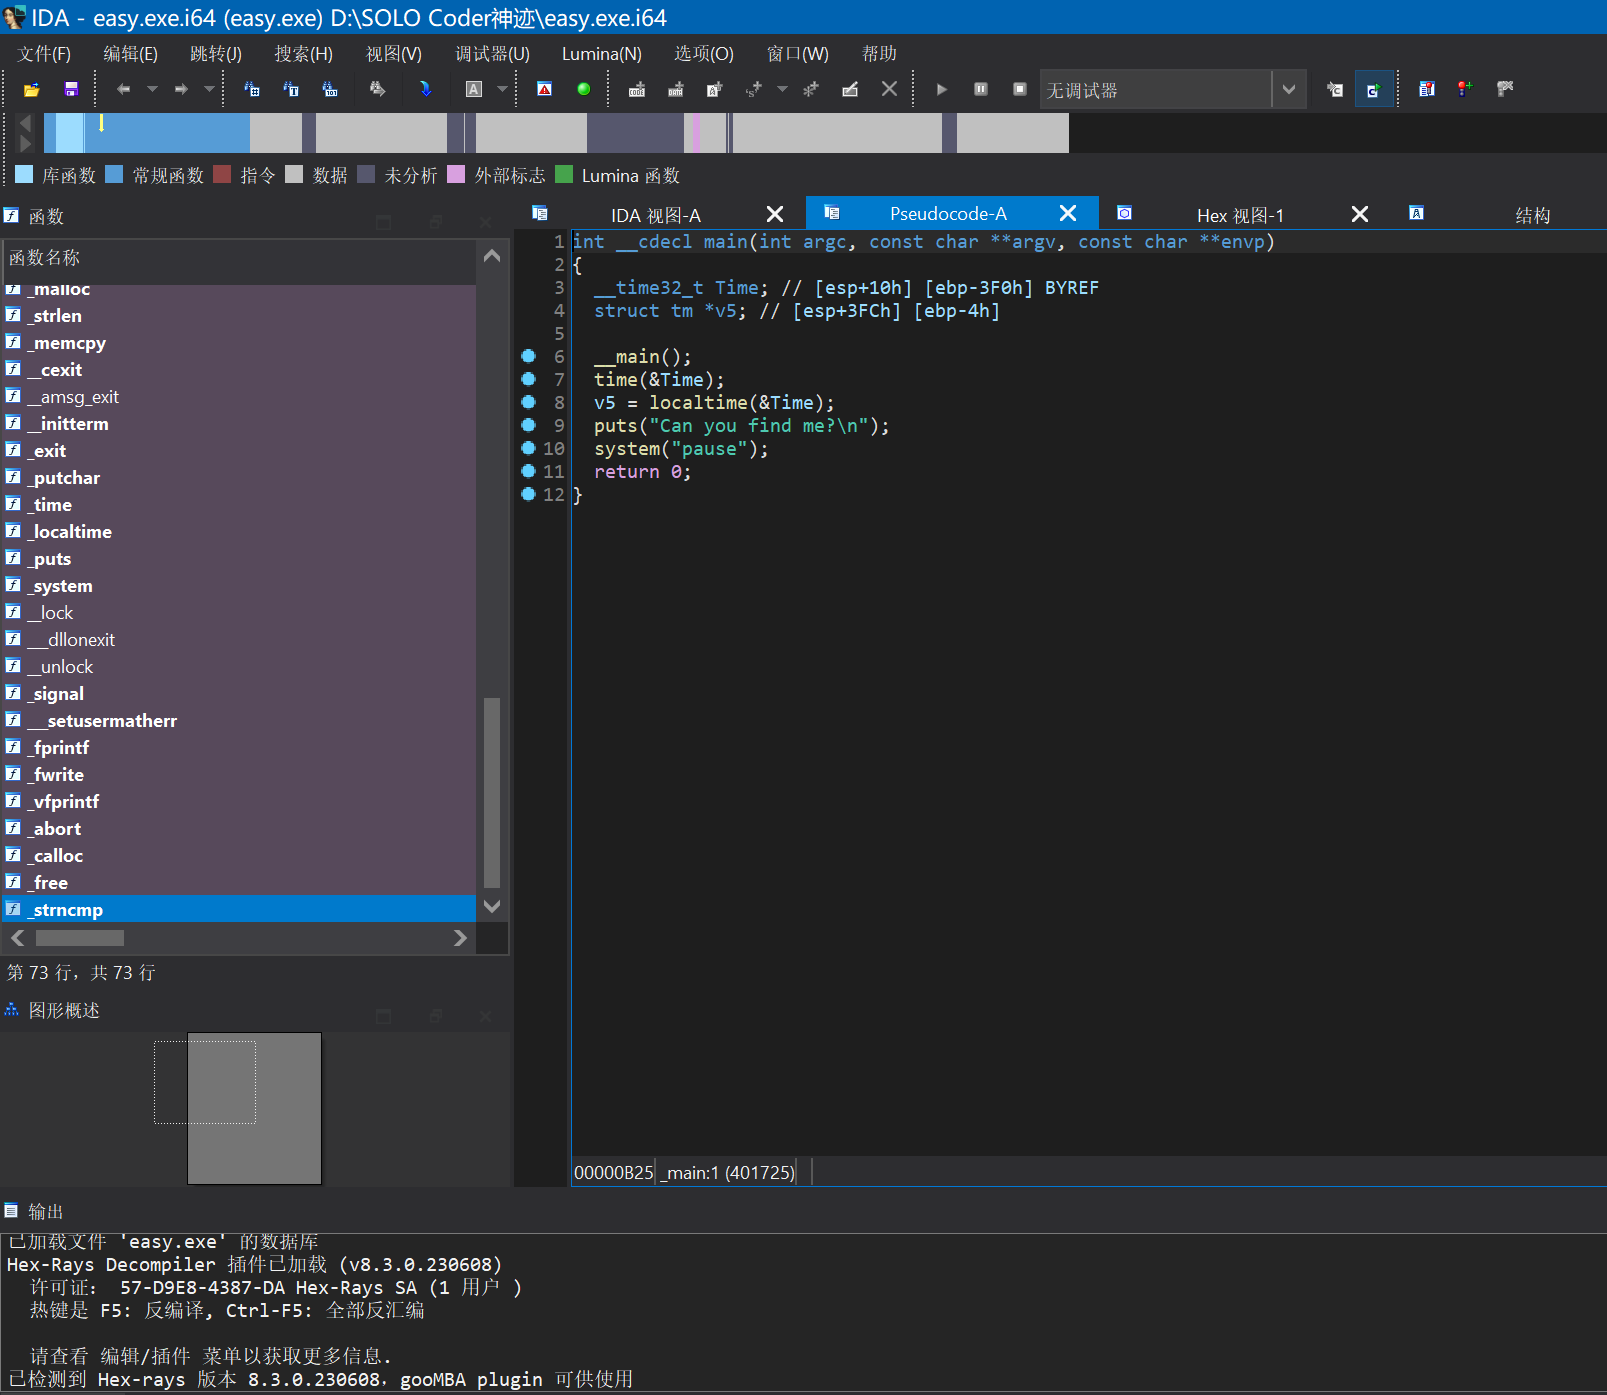Image resolution: width=1607 pixels, height=1395 pixels.
Task: Open the 无调试器 debugger dropdown
Action: coord(1288,90)
